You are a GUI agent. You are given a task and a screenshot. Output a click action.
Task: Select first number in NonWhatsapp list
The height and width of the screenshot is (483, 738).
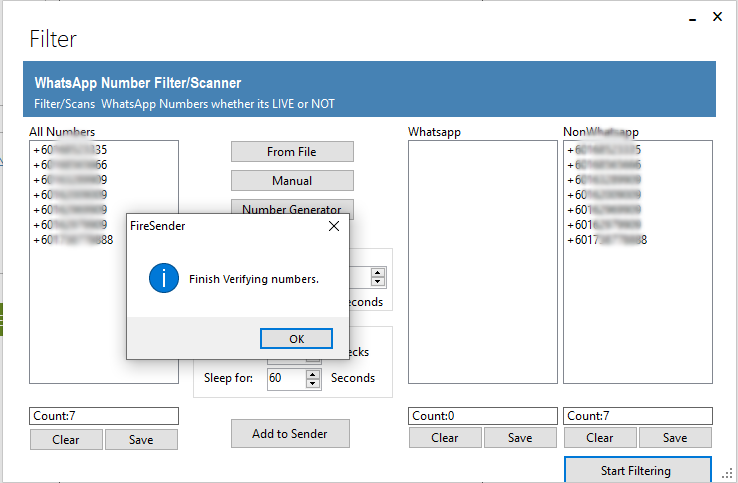604,150
